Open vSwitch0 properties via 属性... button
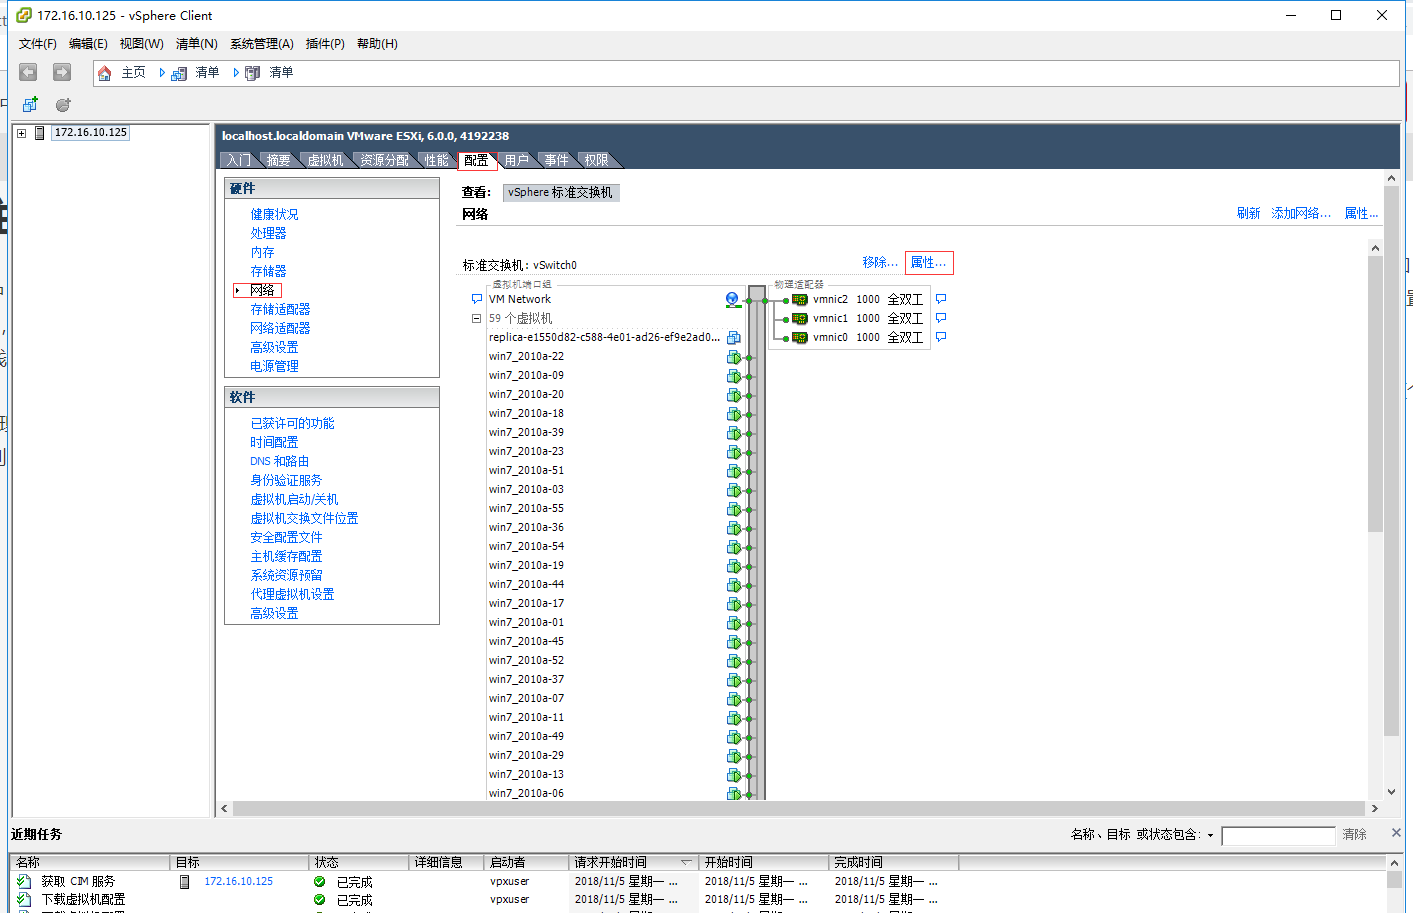 929,262
